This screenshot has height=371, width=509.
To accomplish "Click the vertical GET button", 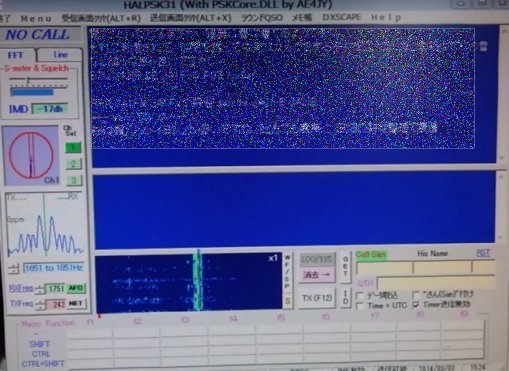I will coord(346,267).
